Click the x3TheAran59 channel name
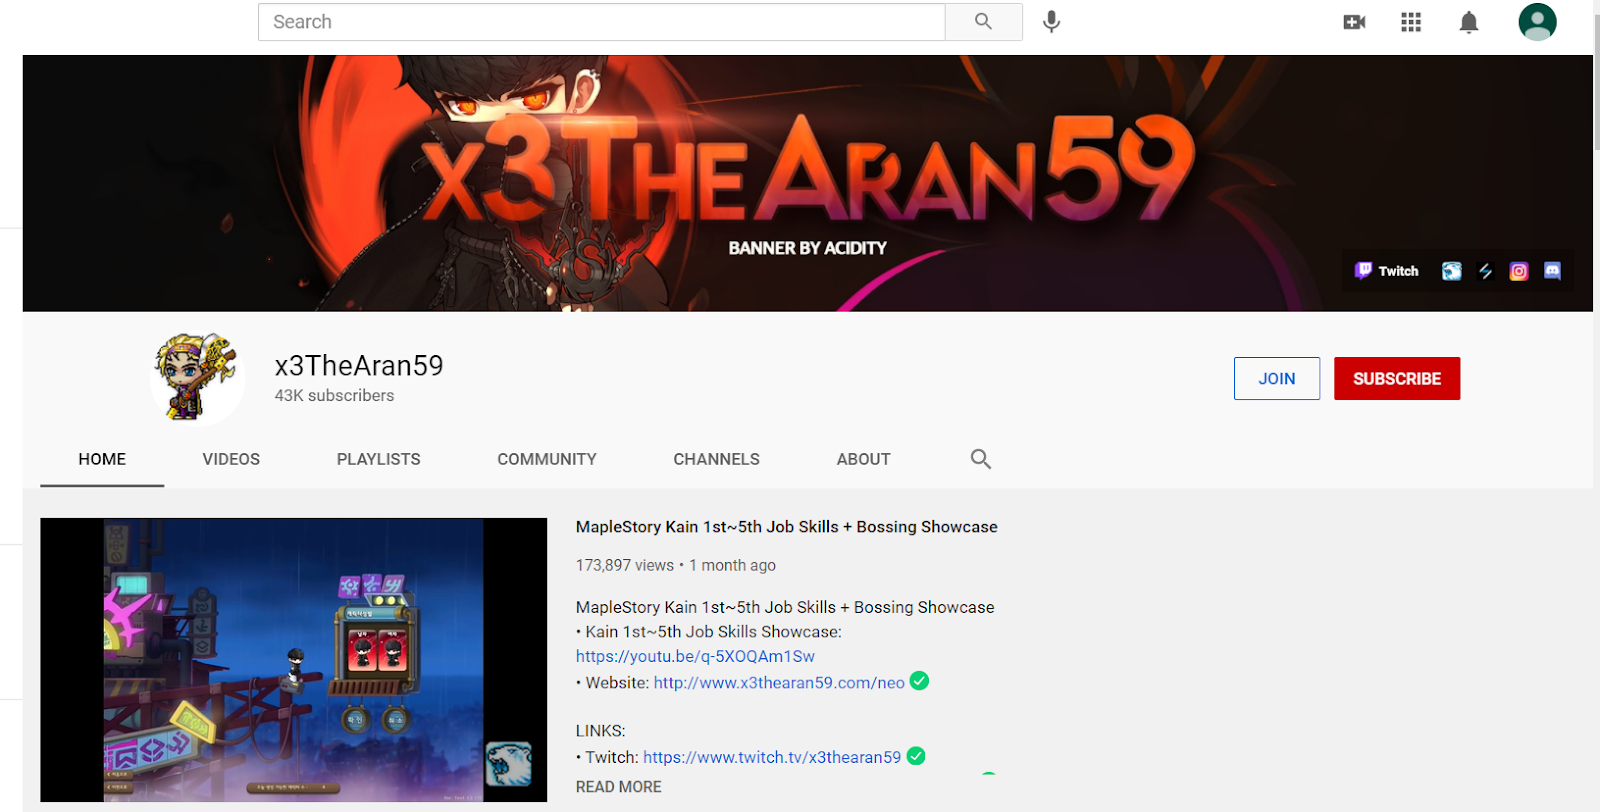 tap(359, 366)
